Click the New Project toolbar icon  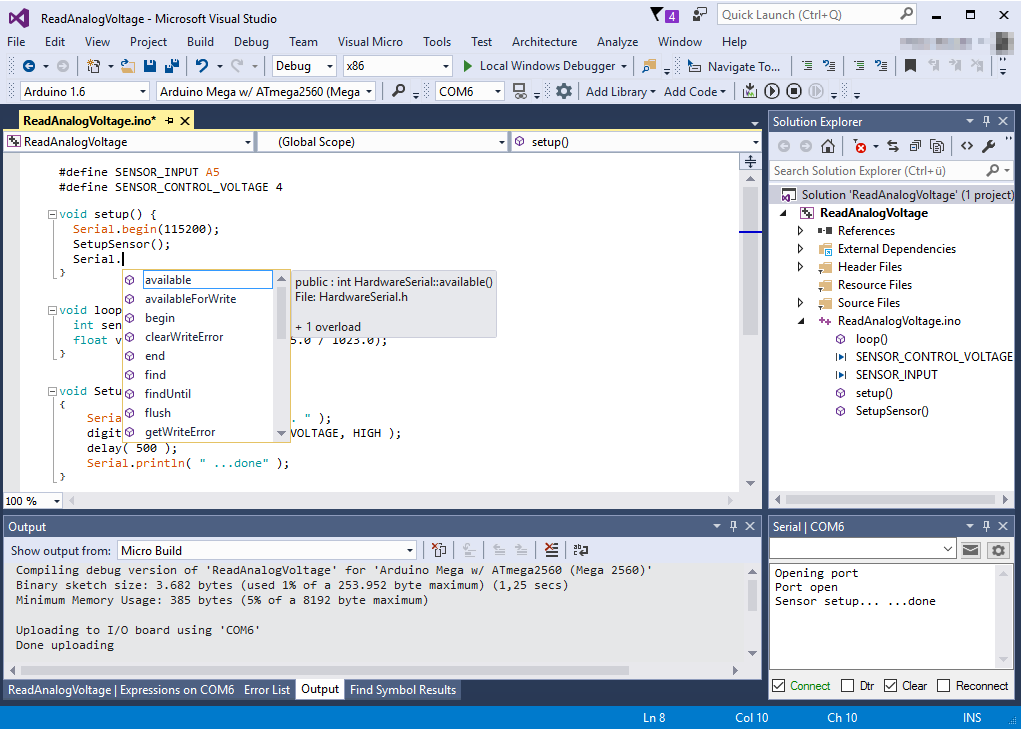[x=93, y=66]
